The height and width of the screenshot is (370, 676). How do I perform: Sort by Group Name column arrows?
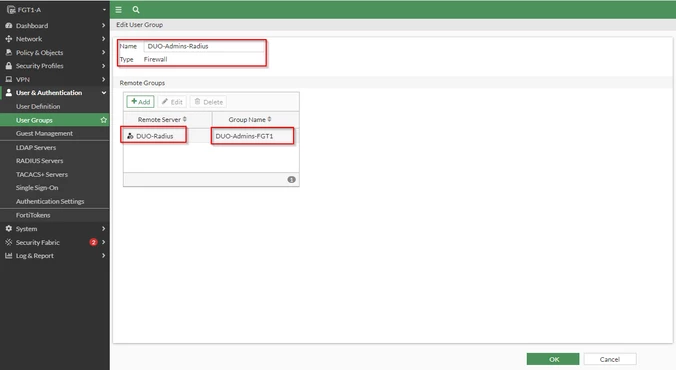pos(269,119)
